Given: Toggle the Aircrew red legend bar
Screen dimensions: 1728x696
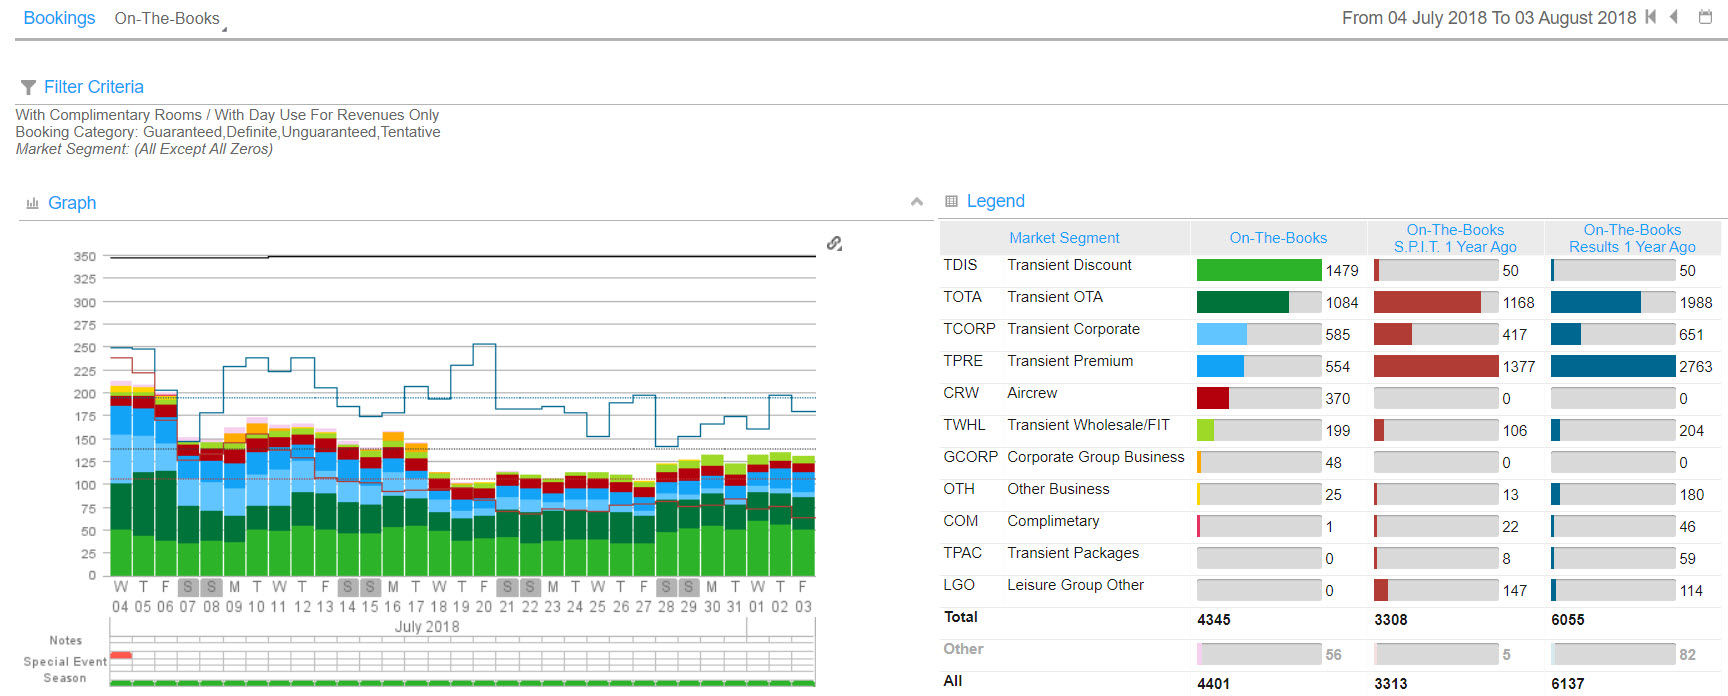Looking at the screenshot, I should [1213, 398].
